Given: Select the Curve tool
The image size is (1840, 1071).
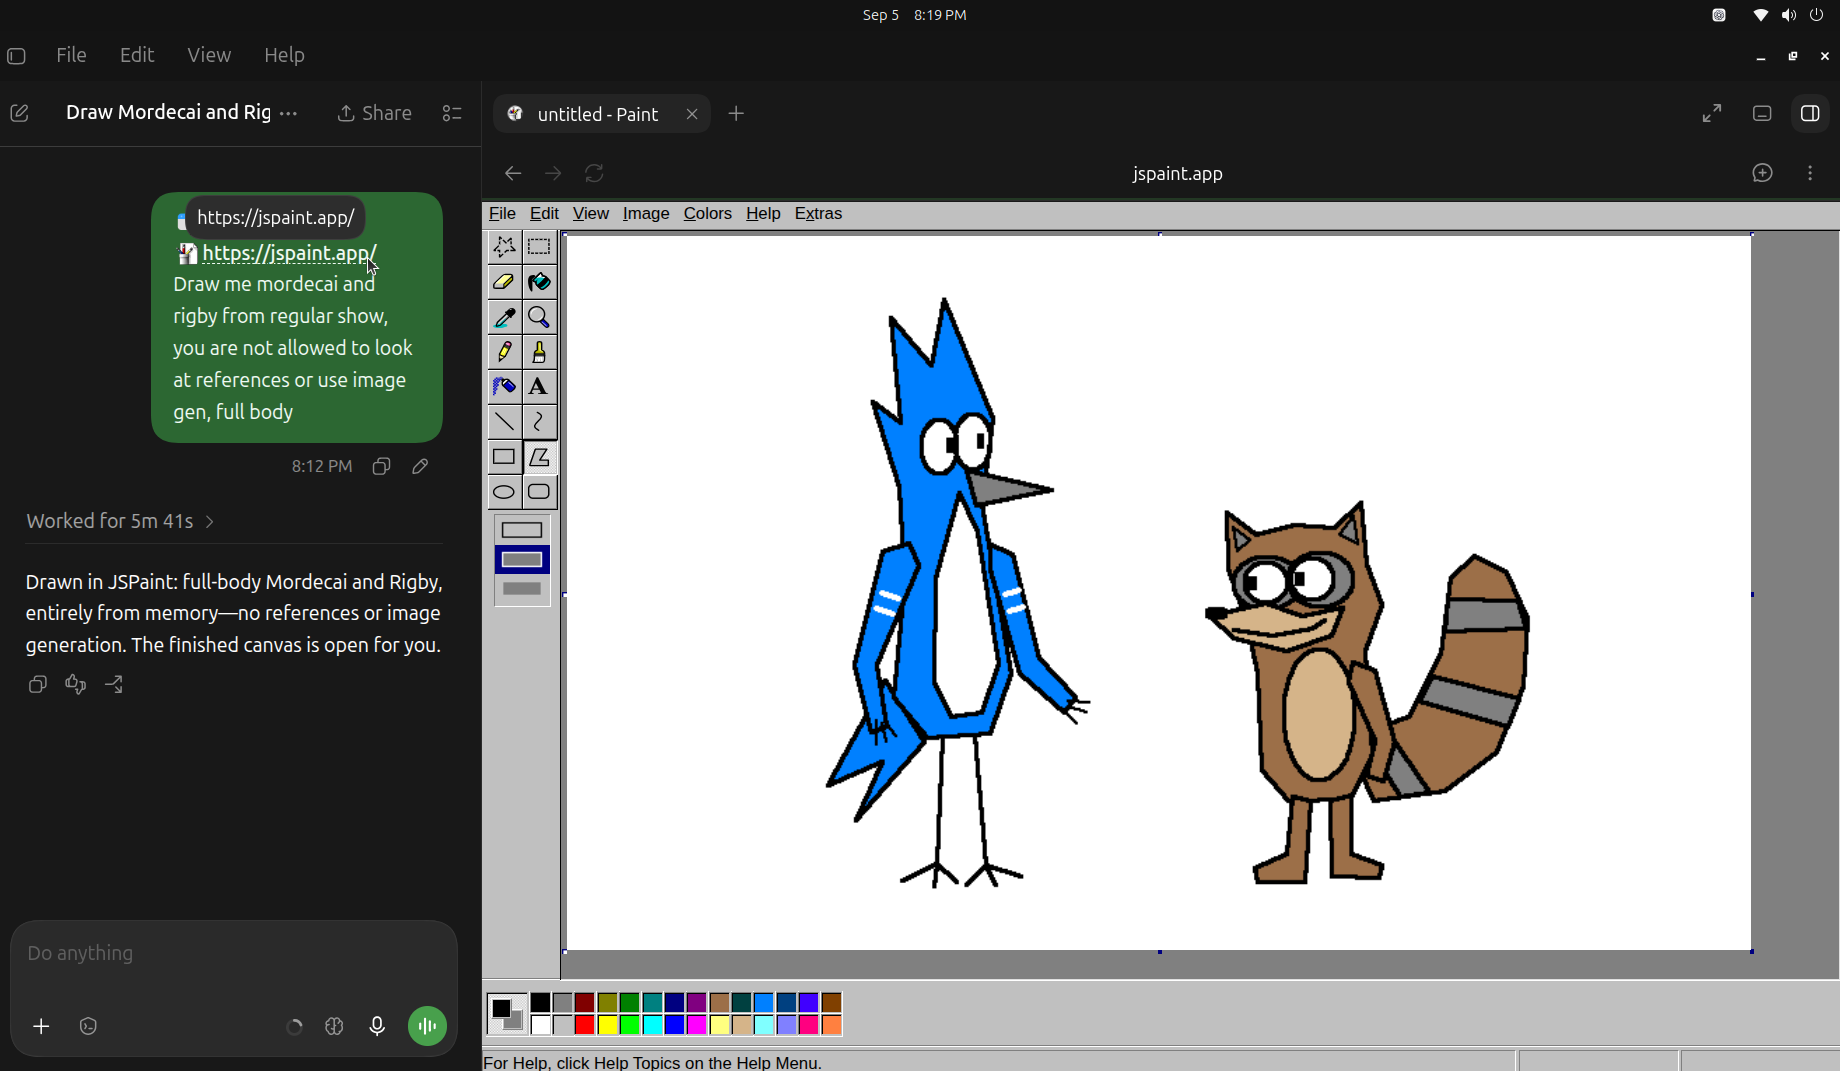Looking at the screenshot, I should click(x=539, y=422).
